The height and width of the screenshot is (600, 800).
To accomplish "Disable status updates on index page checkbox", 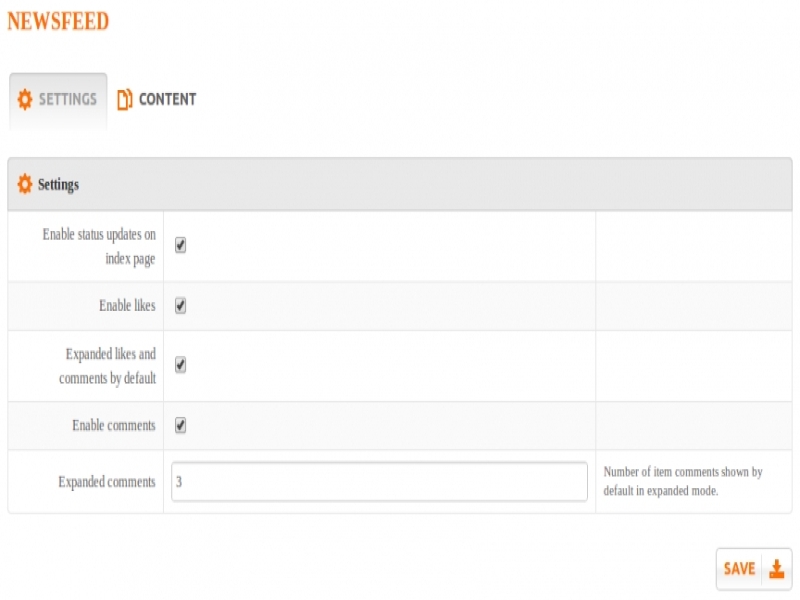I will click(x=181, y=245).
